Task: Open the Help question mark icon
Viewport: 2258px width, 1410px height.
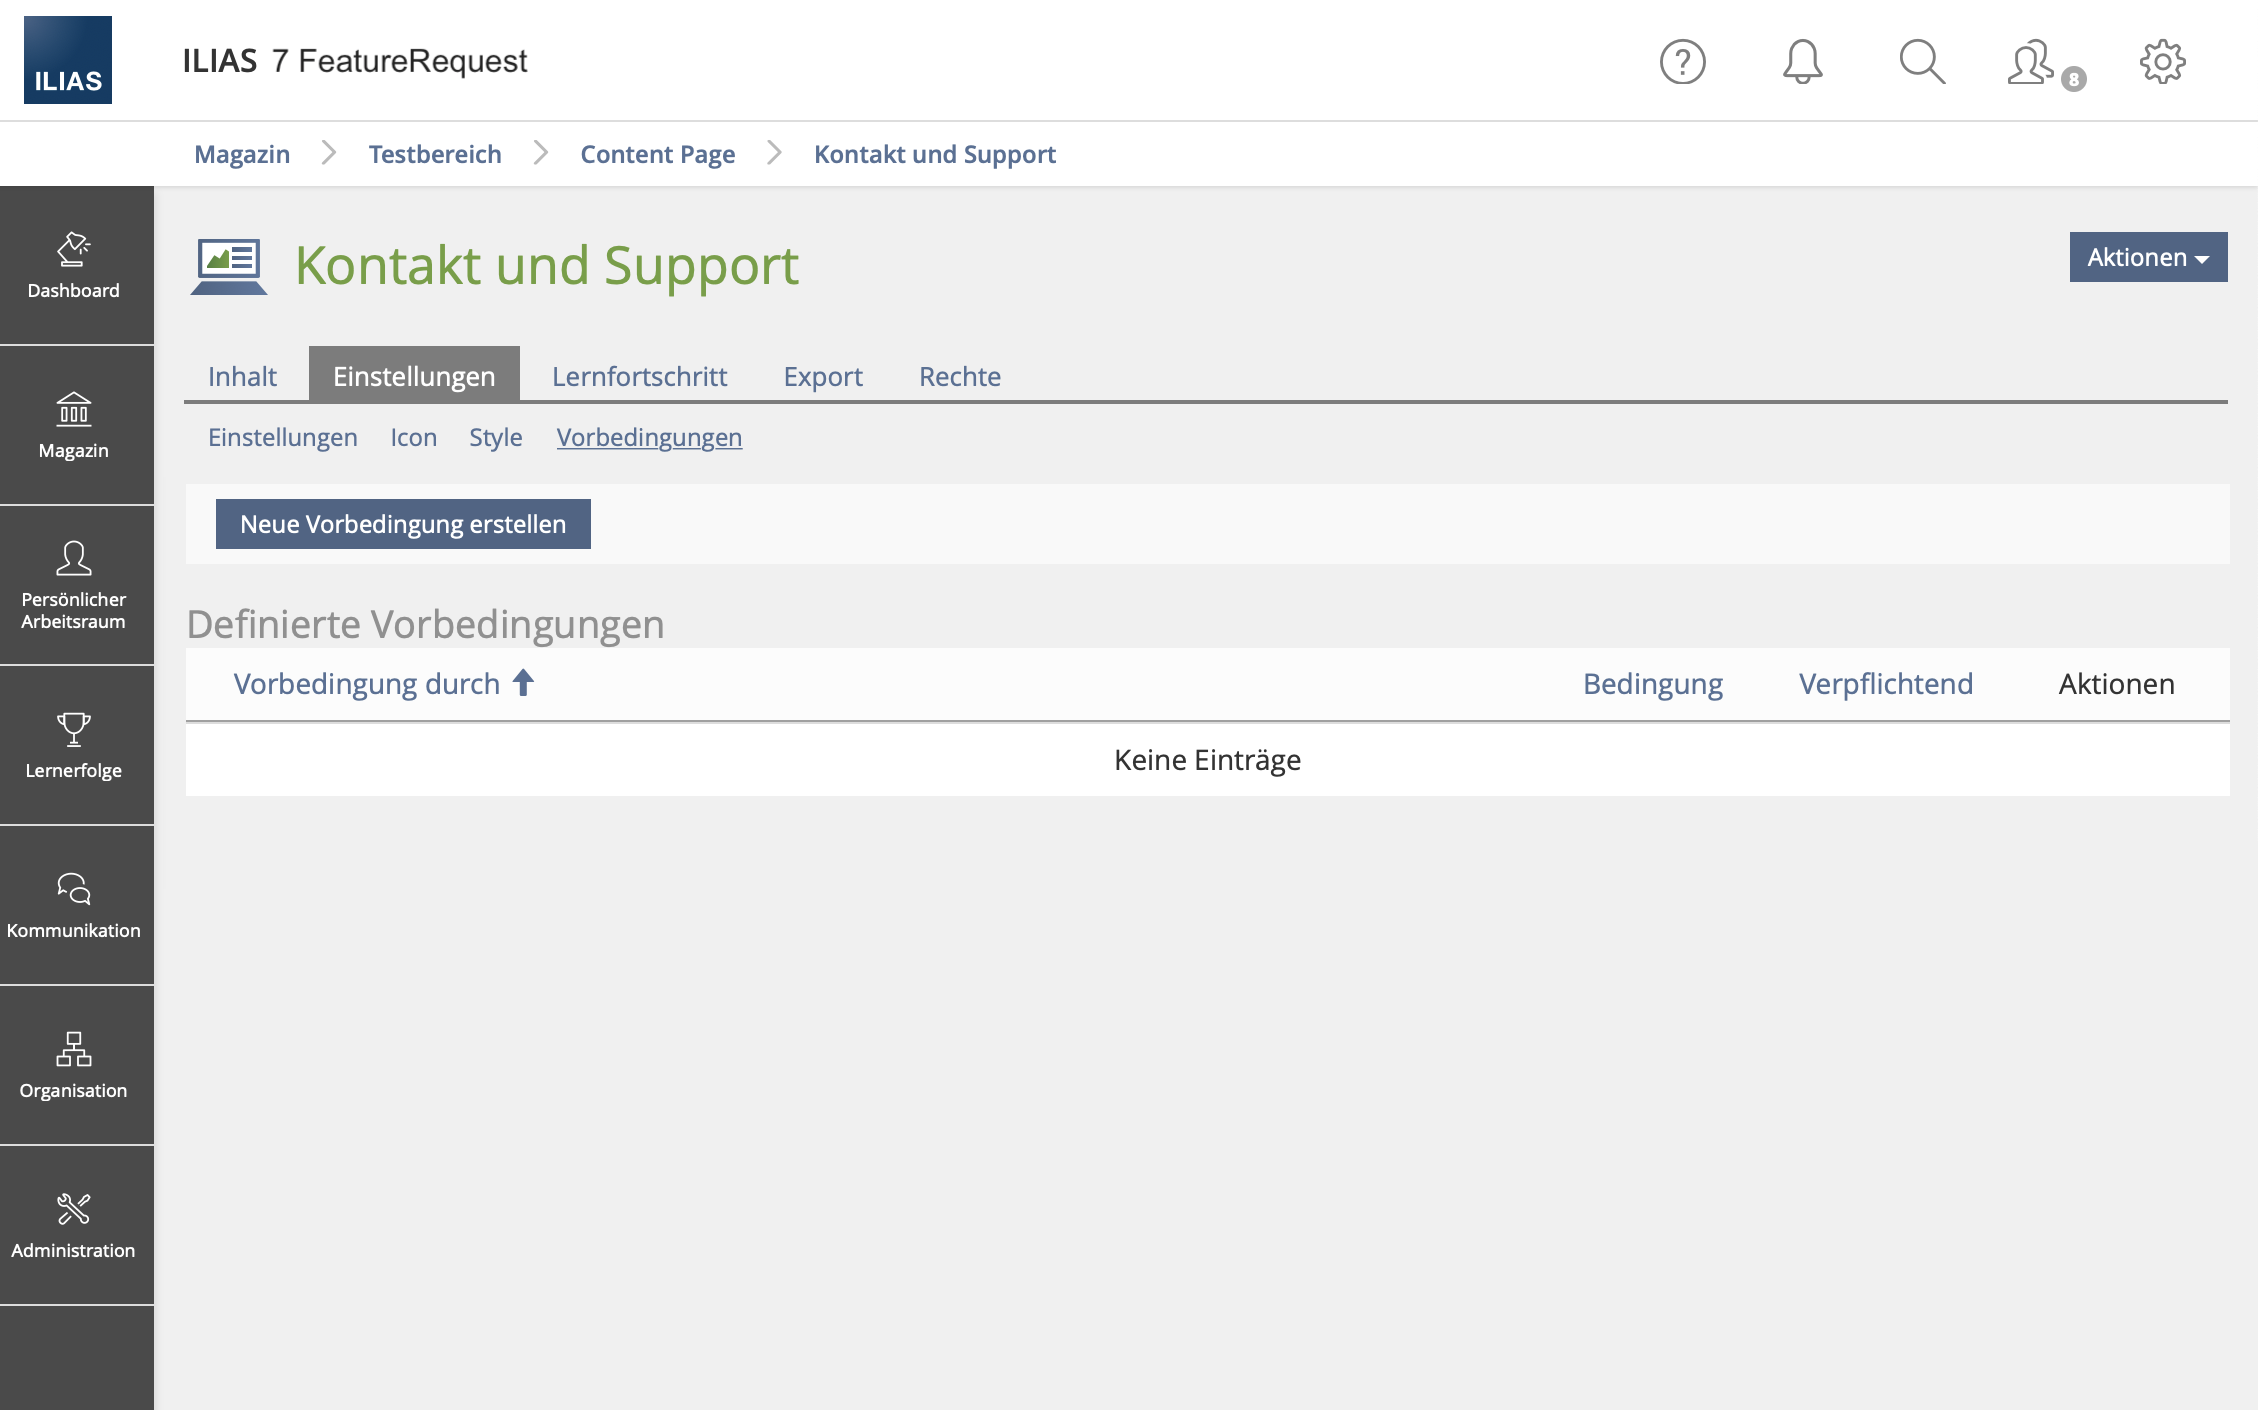Action: coord(1682,62)
